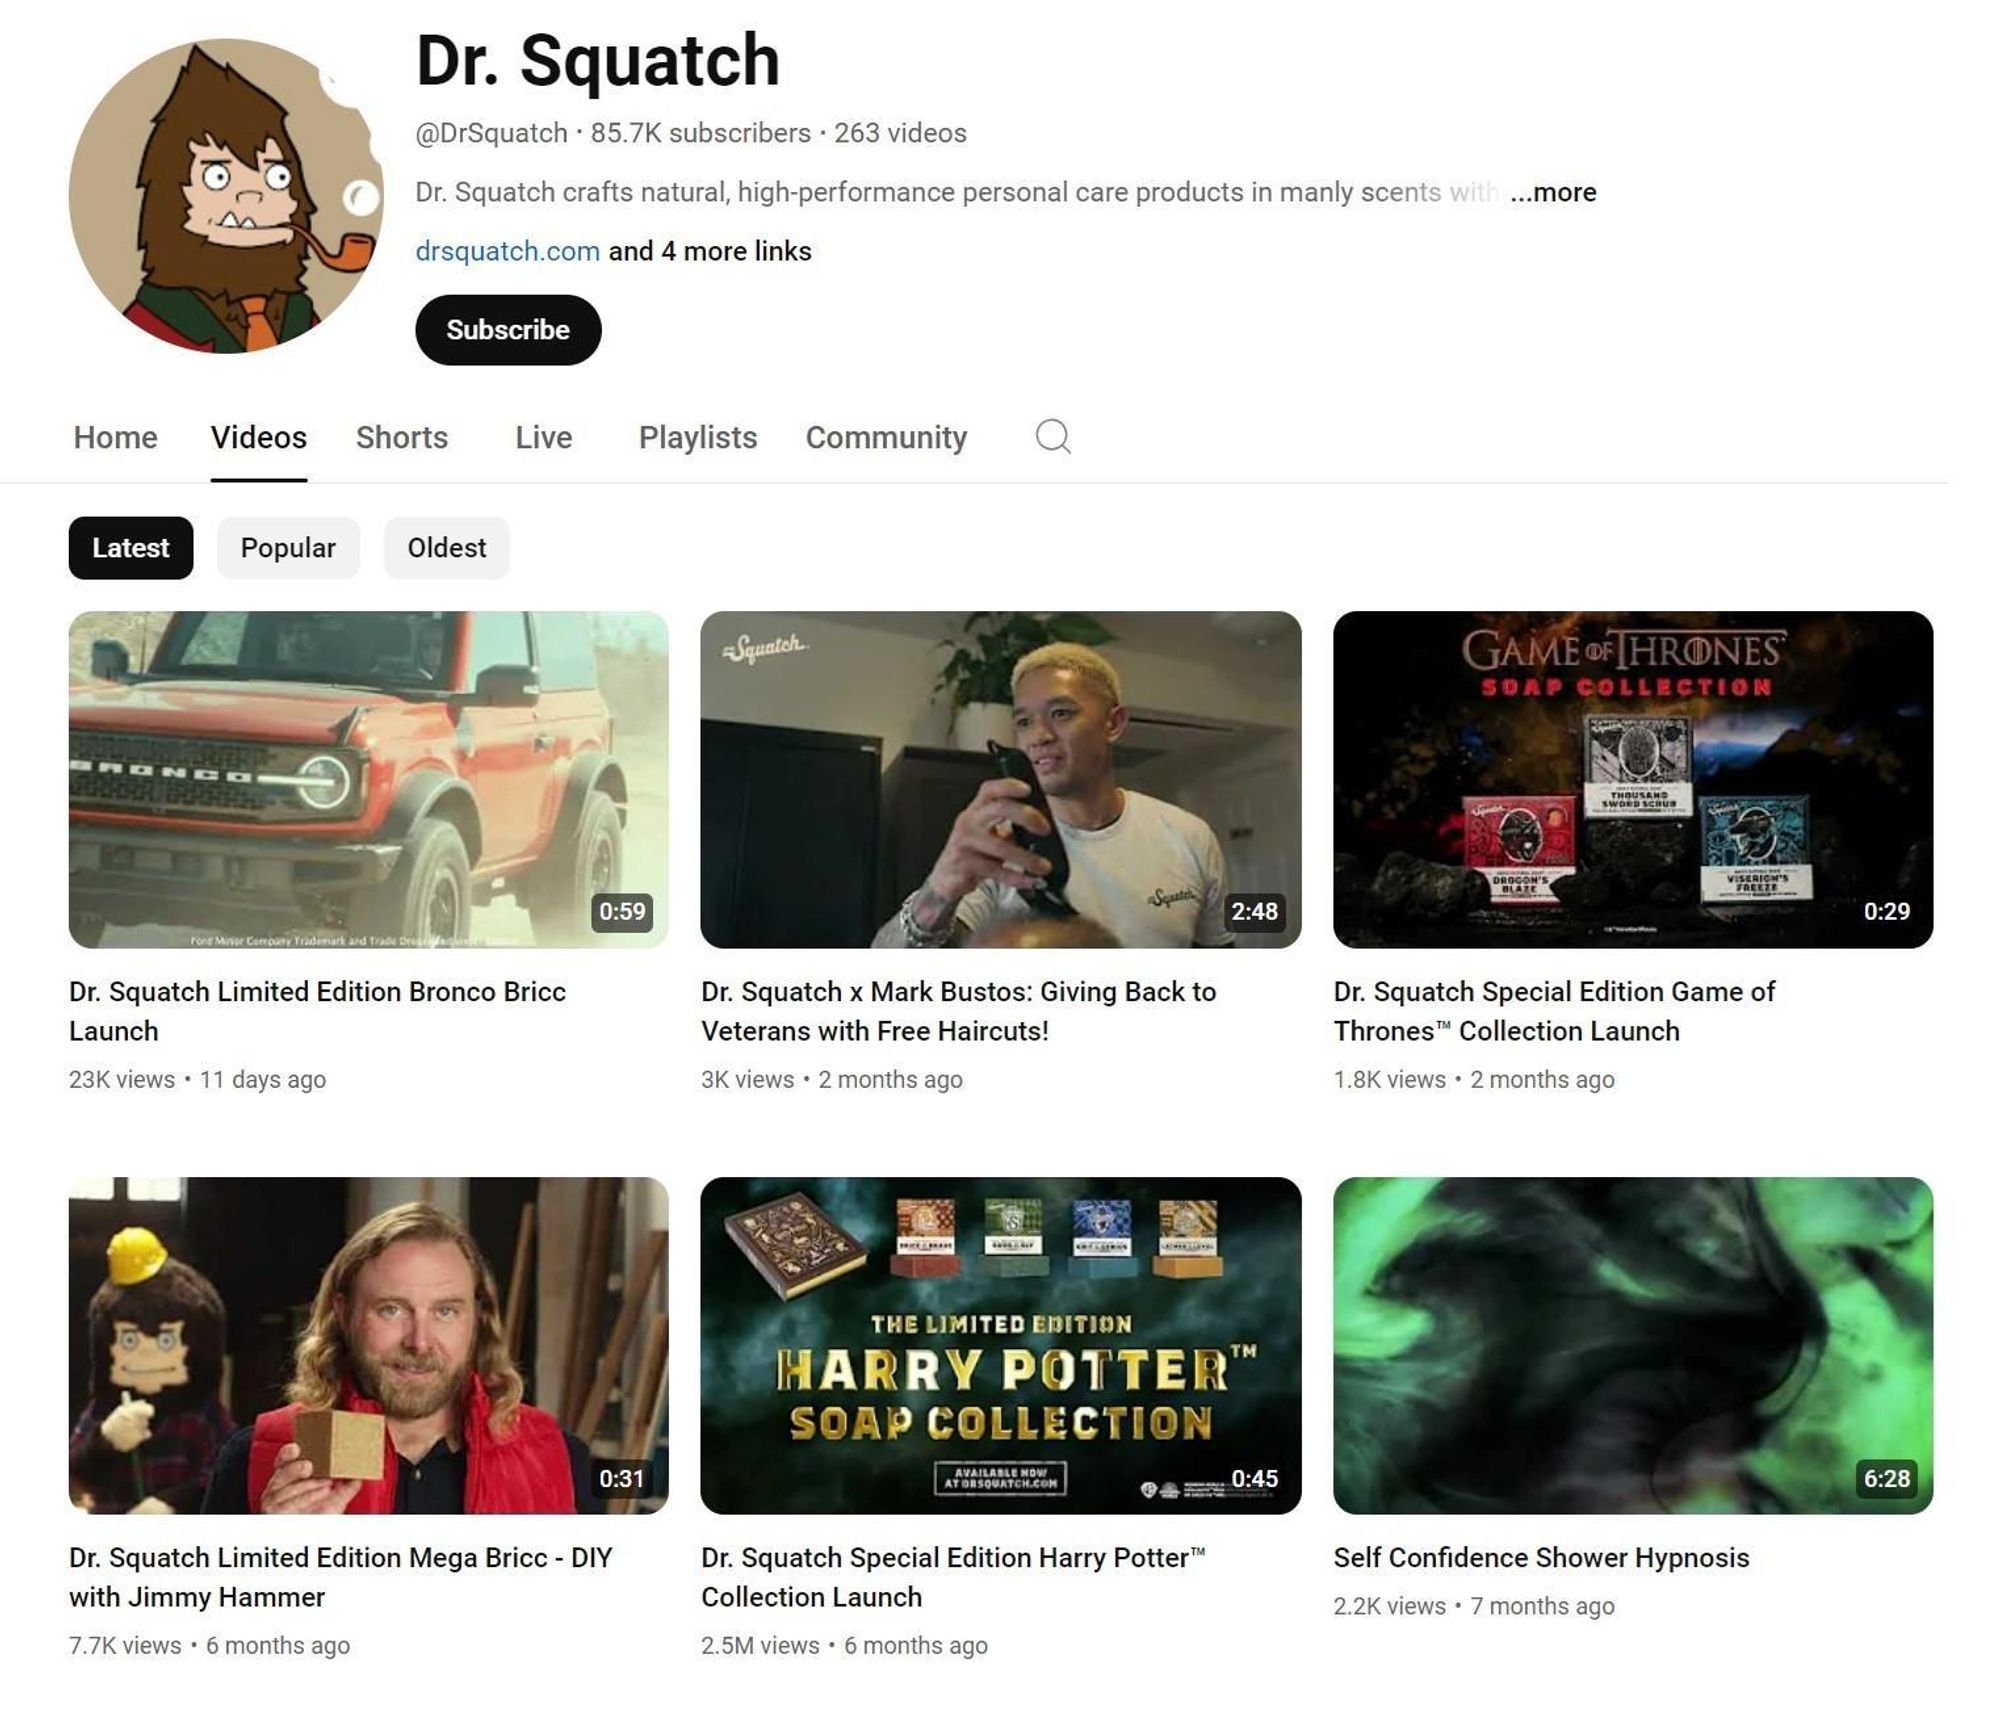
Task: Sort videos by Oldest
Action: [x=447, y=548]
